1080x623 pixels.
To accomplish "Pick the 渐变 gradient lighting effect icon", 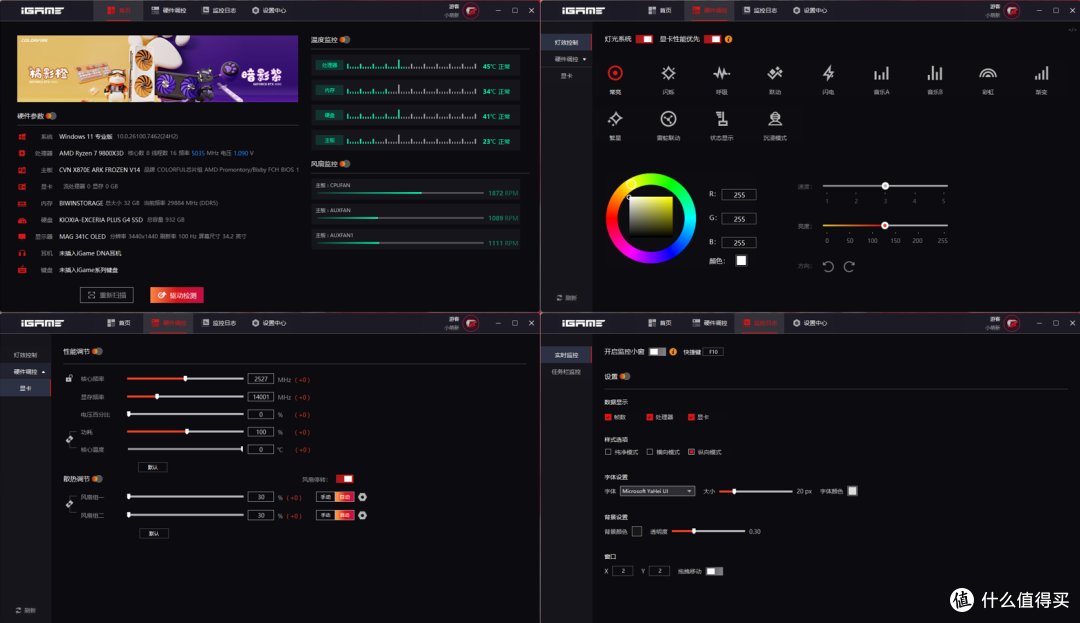I will click(1041, 73).
